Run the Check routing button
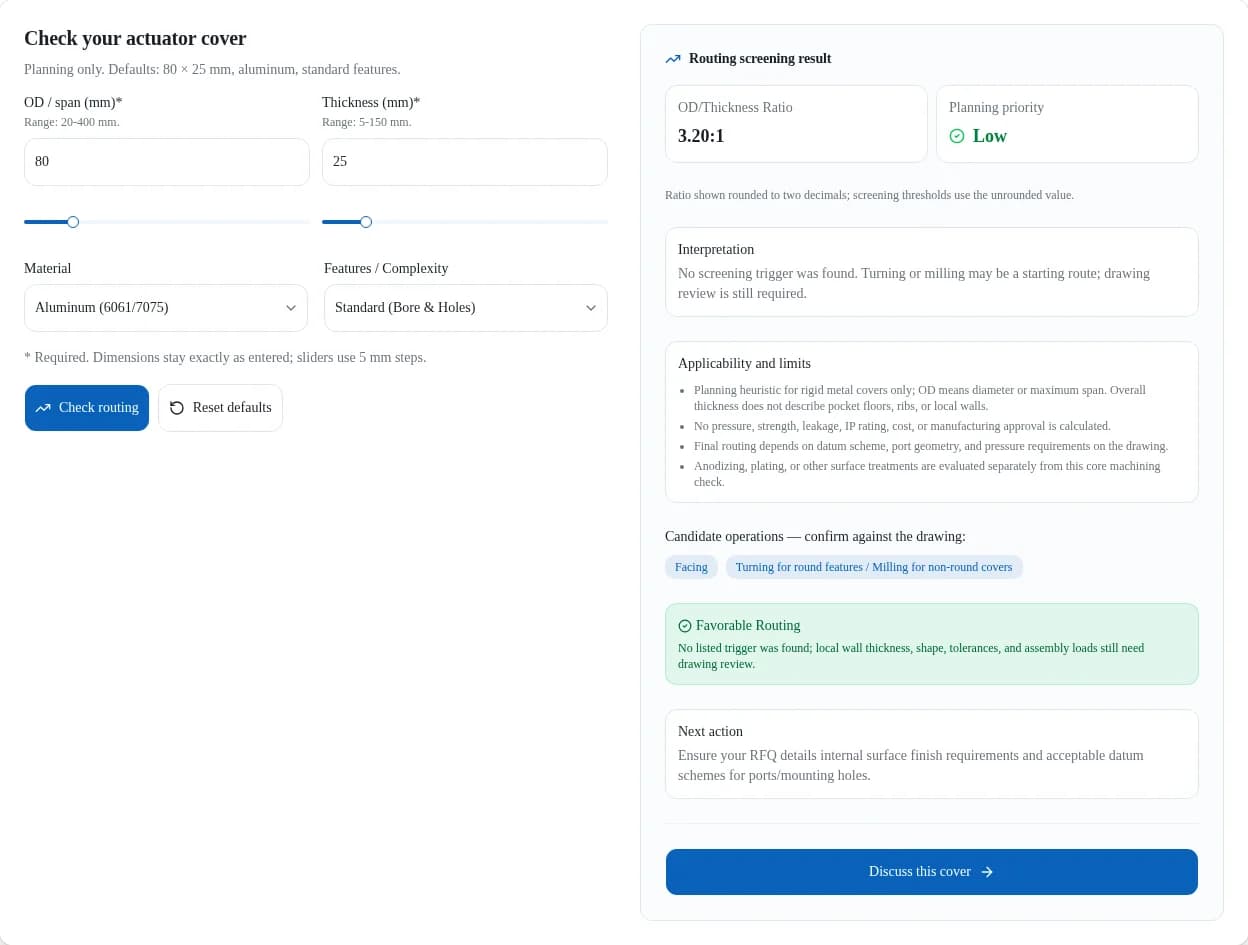This screenshot has height=945, width=1248. click(x=87, y=408)
